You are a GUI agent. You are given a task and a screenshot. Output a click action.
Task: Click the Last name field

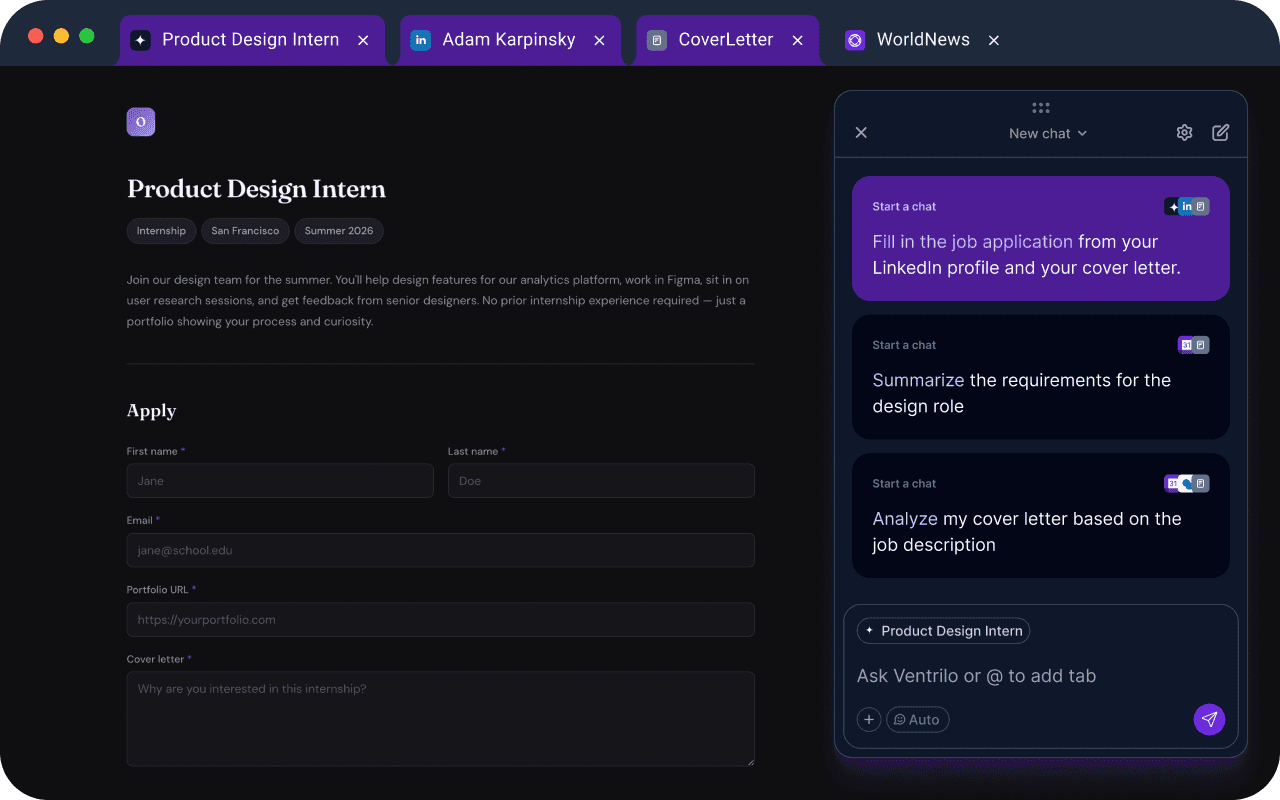(601, 481)
